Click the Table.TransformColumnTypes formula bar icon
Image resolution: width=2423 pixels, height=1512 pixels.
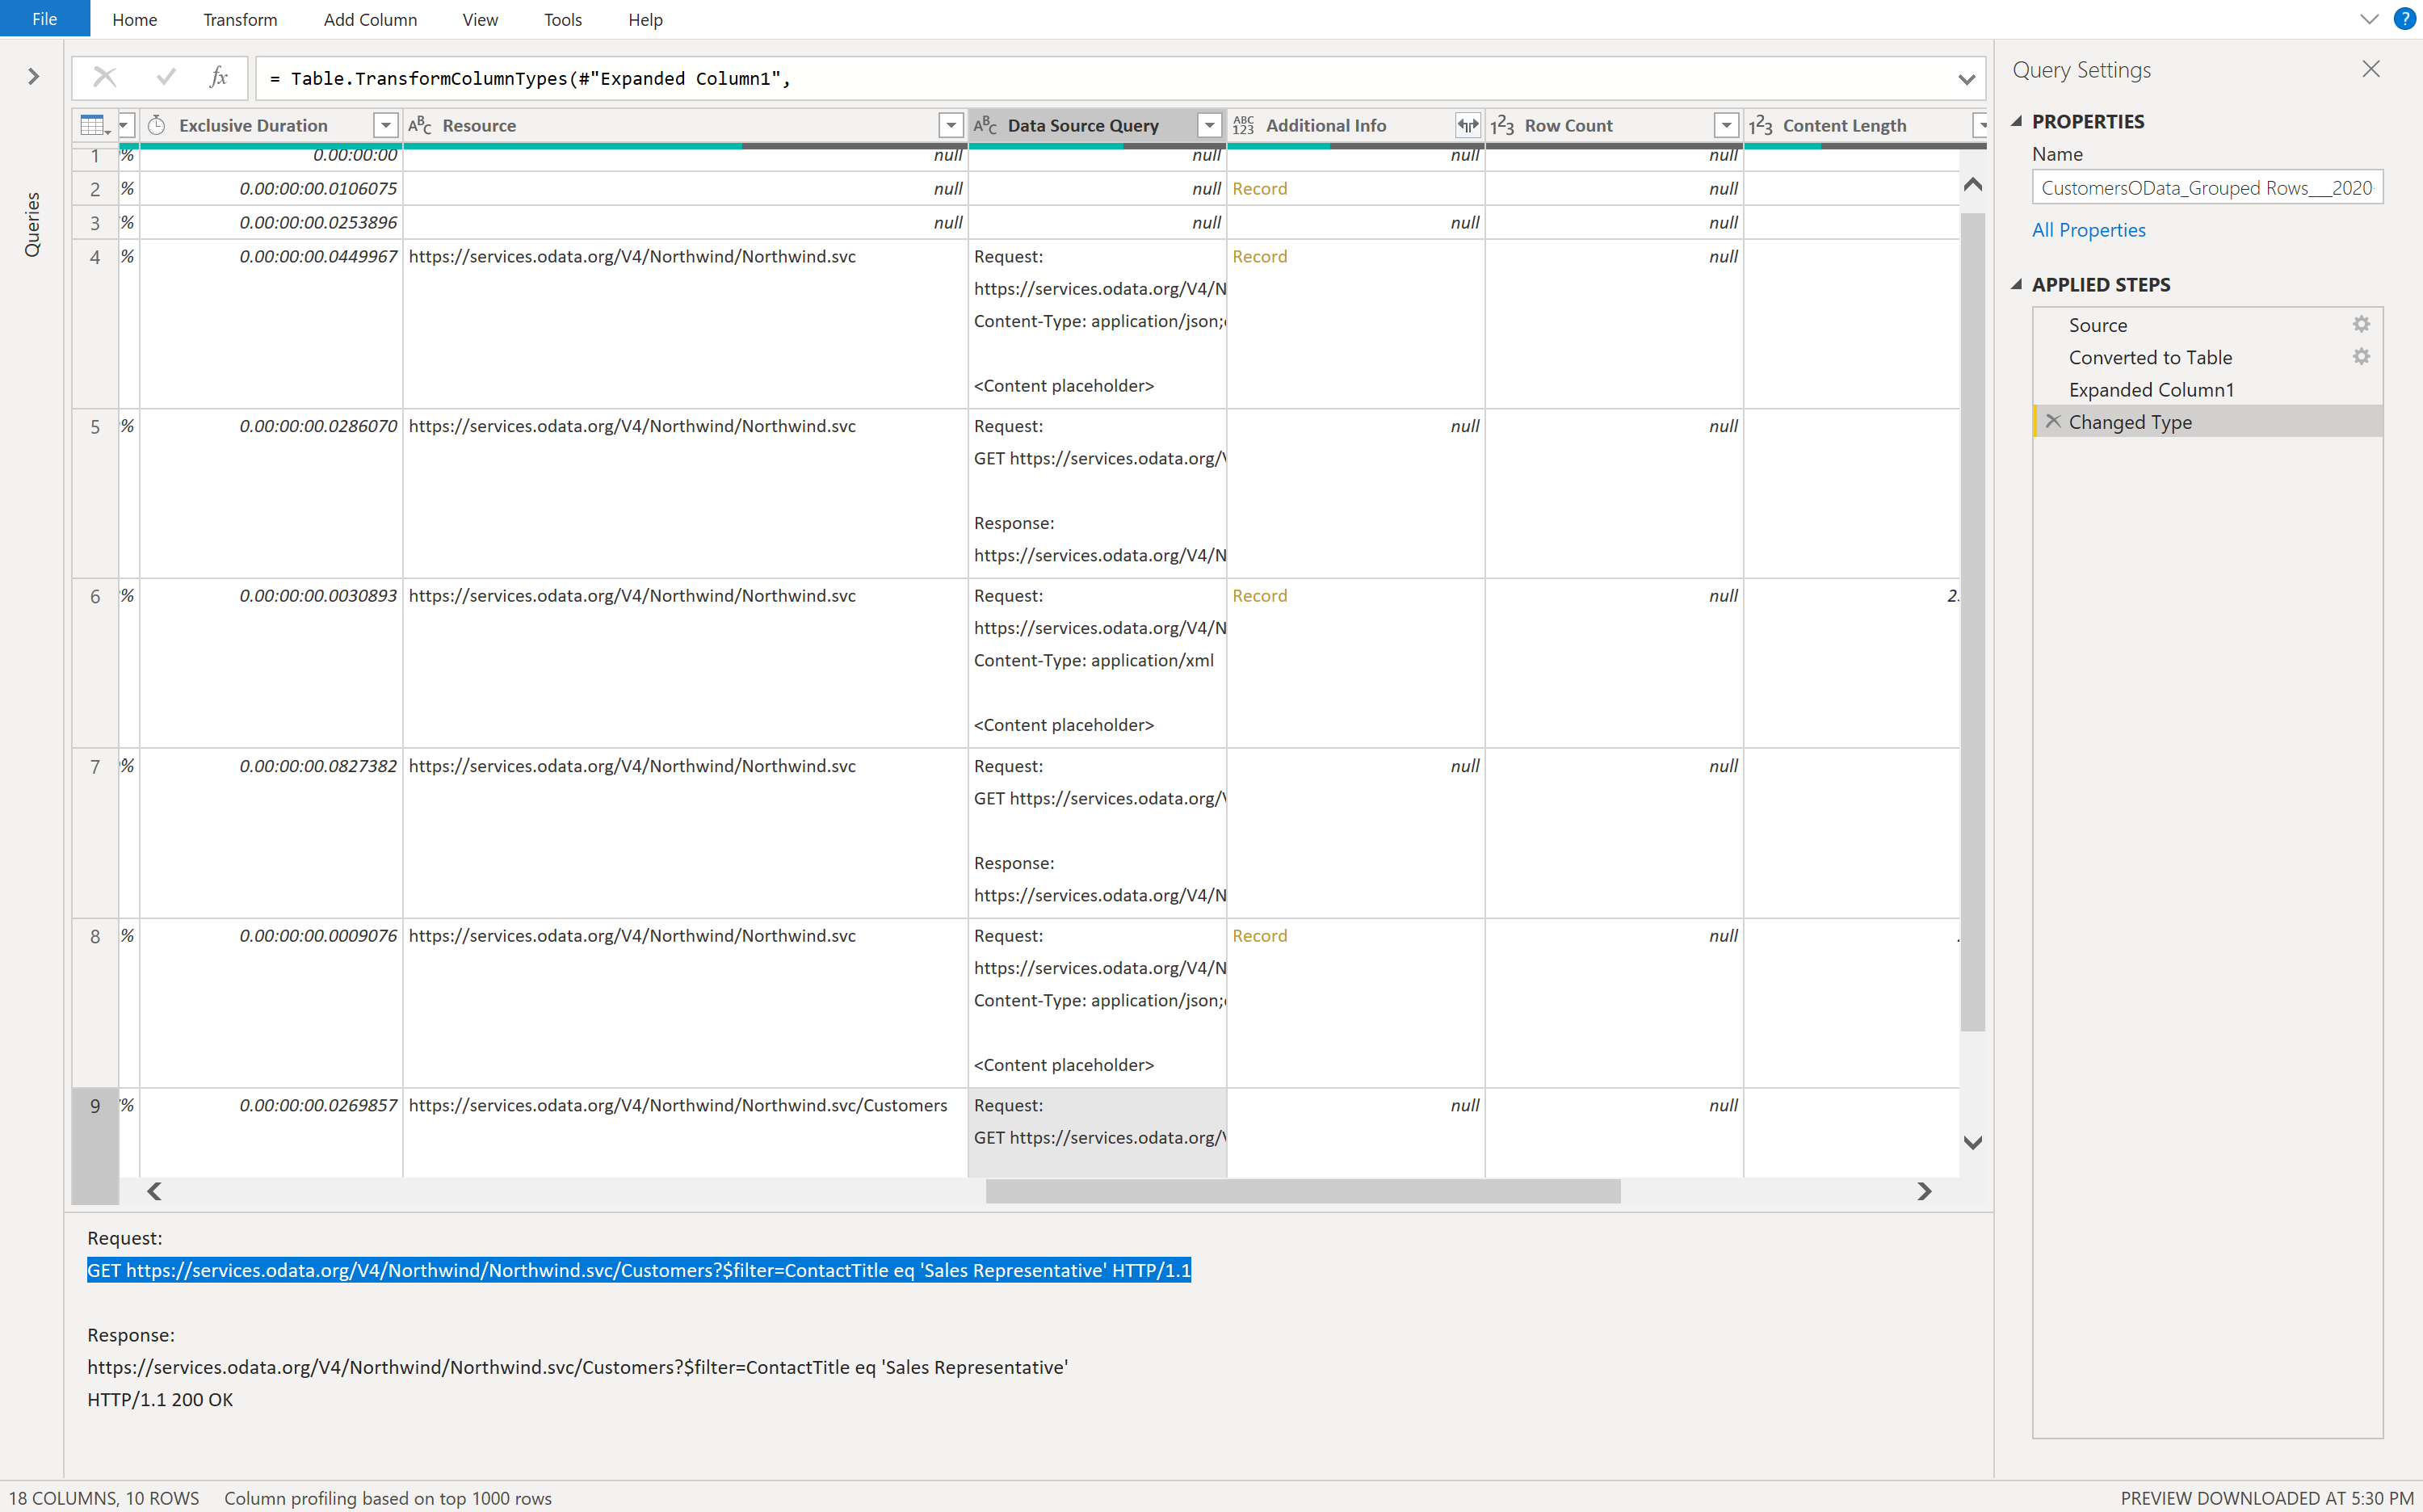(218, 77)
